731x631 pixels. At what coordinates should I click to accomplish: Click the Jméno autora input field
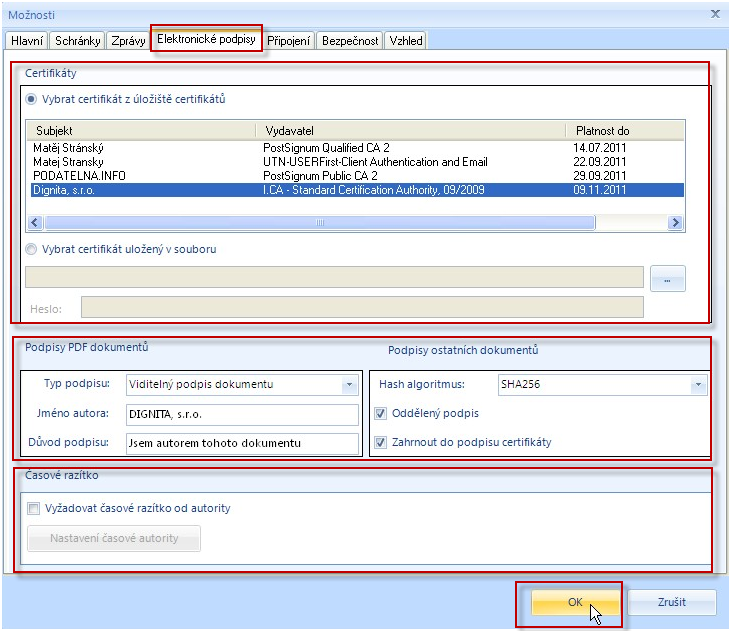coord(242,415)
